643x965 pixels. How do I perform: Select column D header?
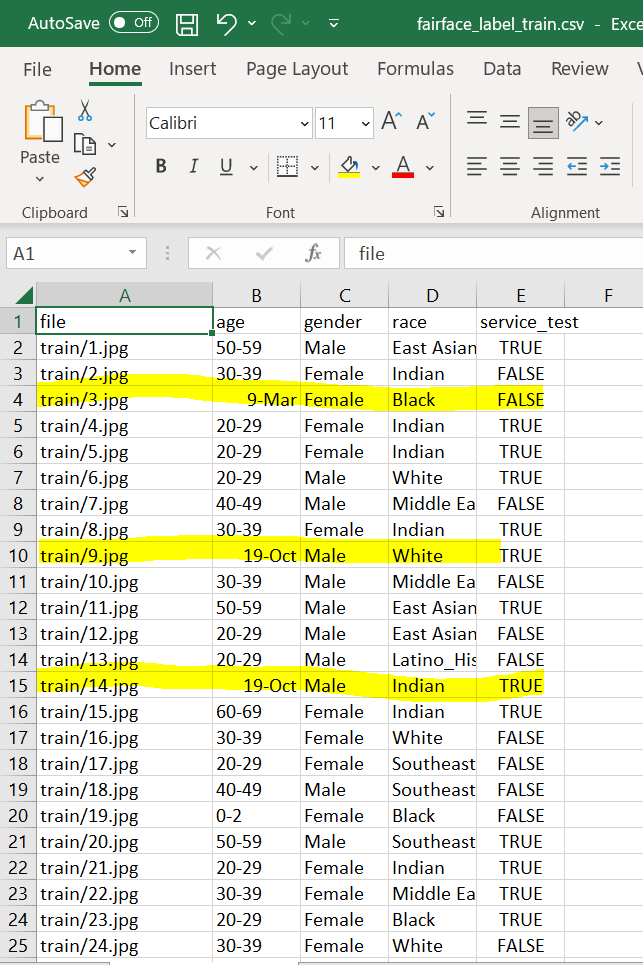click(433, 295)
